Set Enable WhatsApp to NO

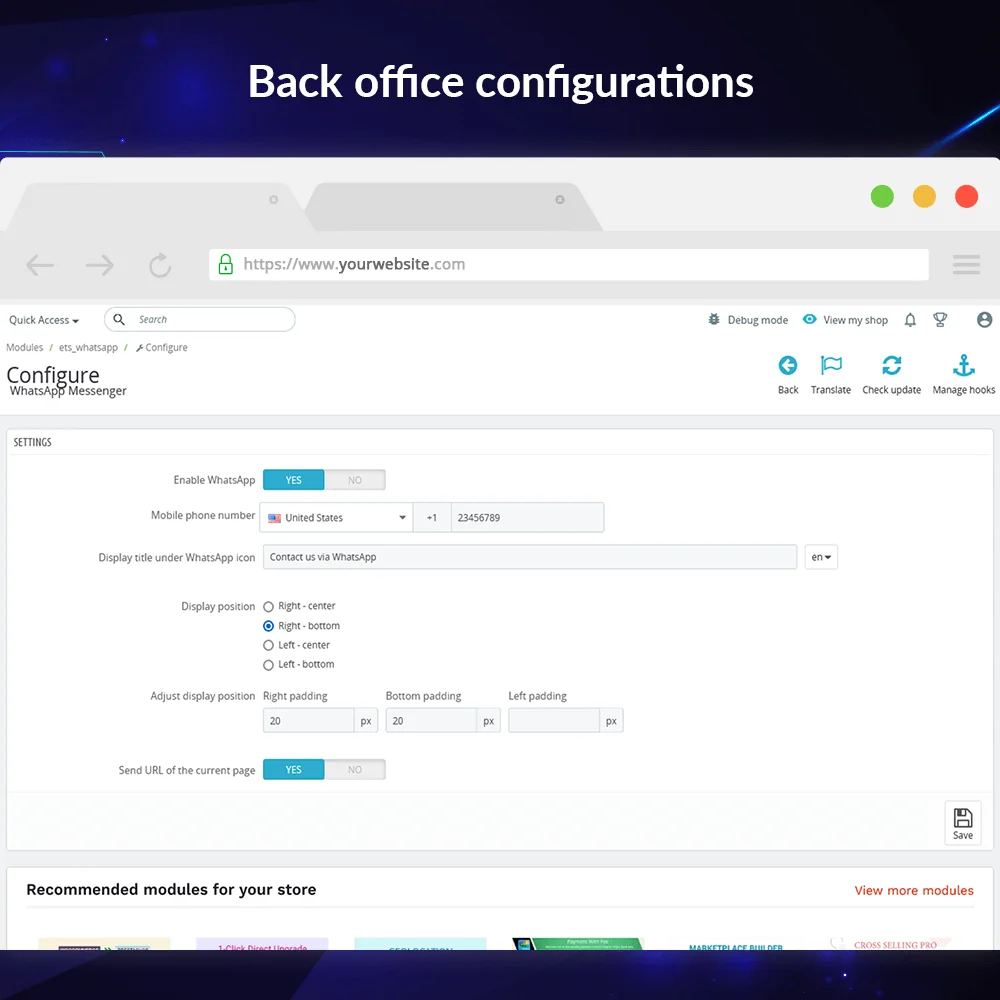355,480
